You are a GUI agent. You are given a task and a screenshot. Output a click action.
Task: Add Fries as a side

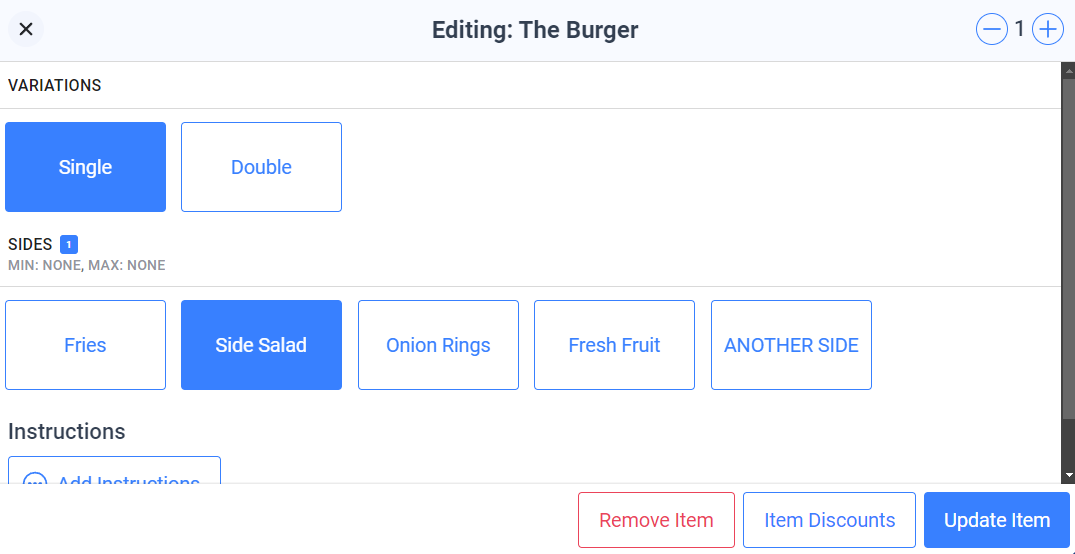click(85, 345)
